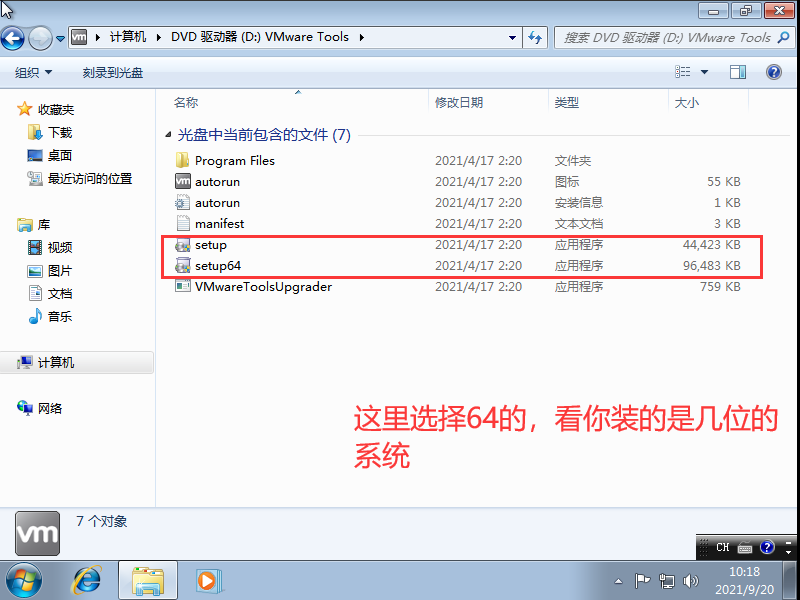Open 桌面 in the sidebar
The height and width of the screenshot is (600, 800).
pyautogui.click(x=49, y=156)
